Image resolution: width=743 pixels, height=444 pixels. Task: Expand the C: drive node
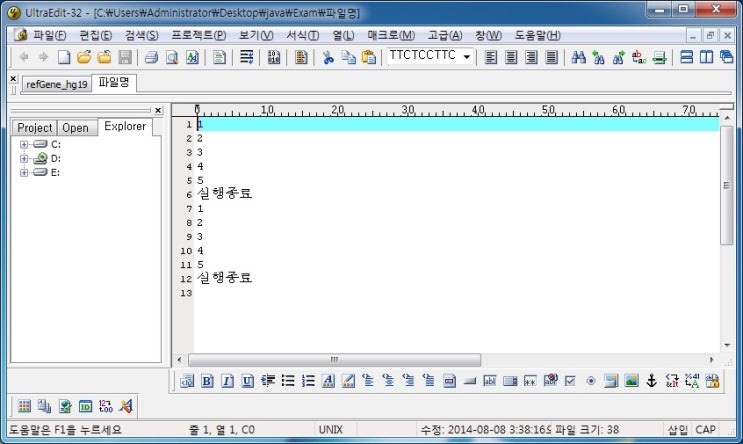click(x=24, y=145)
